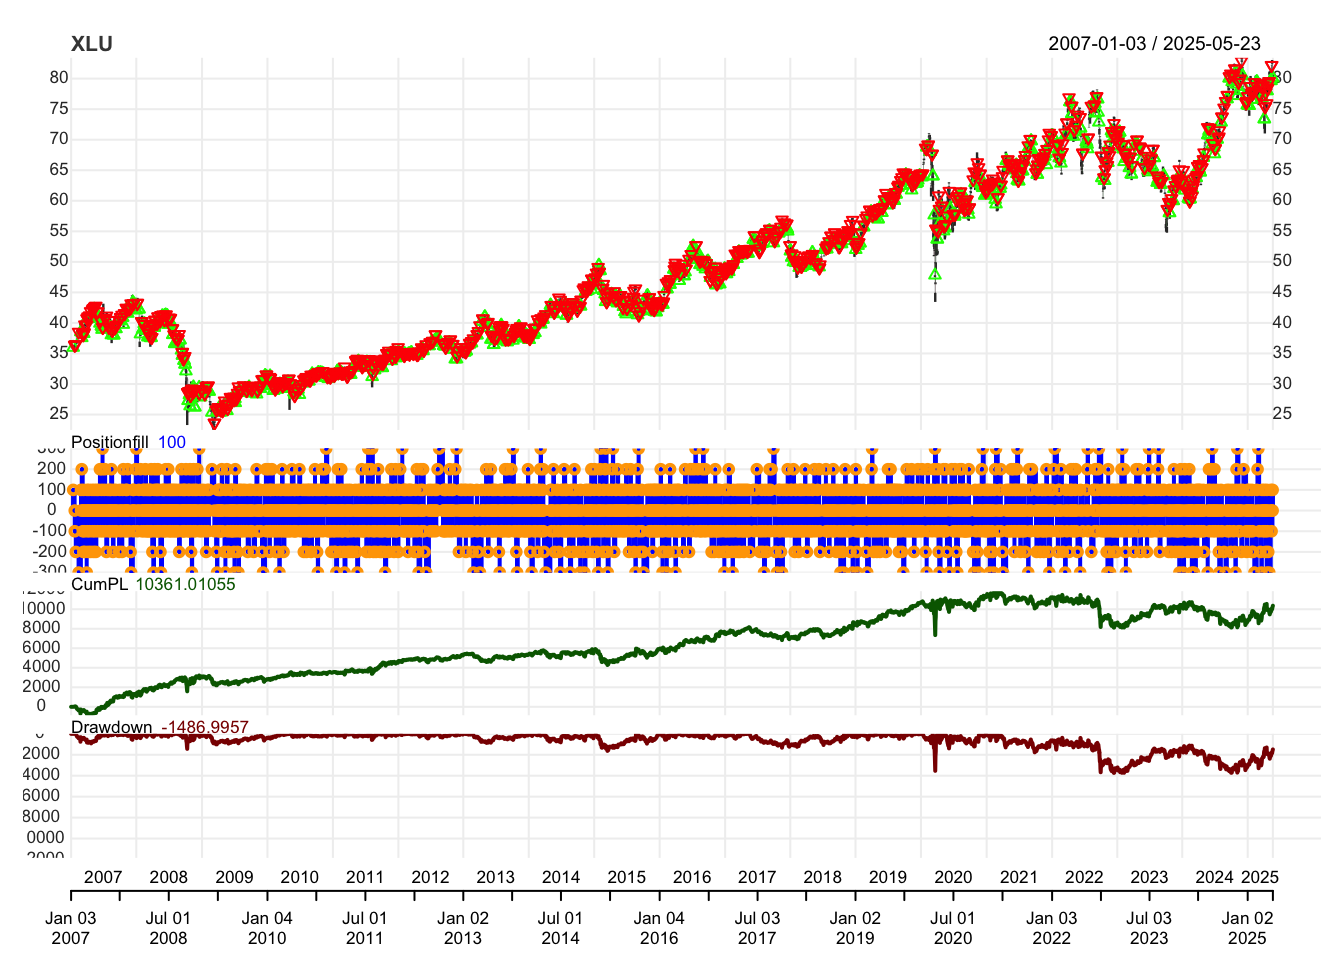The height and width of the screenshot is (960, 1344).
Task: Select the 2007-01-03 / 2025-05-23 date range text
Action: pyautogui.click(x=1154, y=44)
